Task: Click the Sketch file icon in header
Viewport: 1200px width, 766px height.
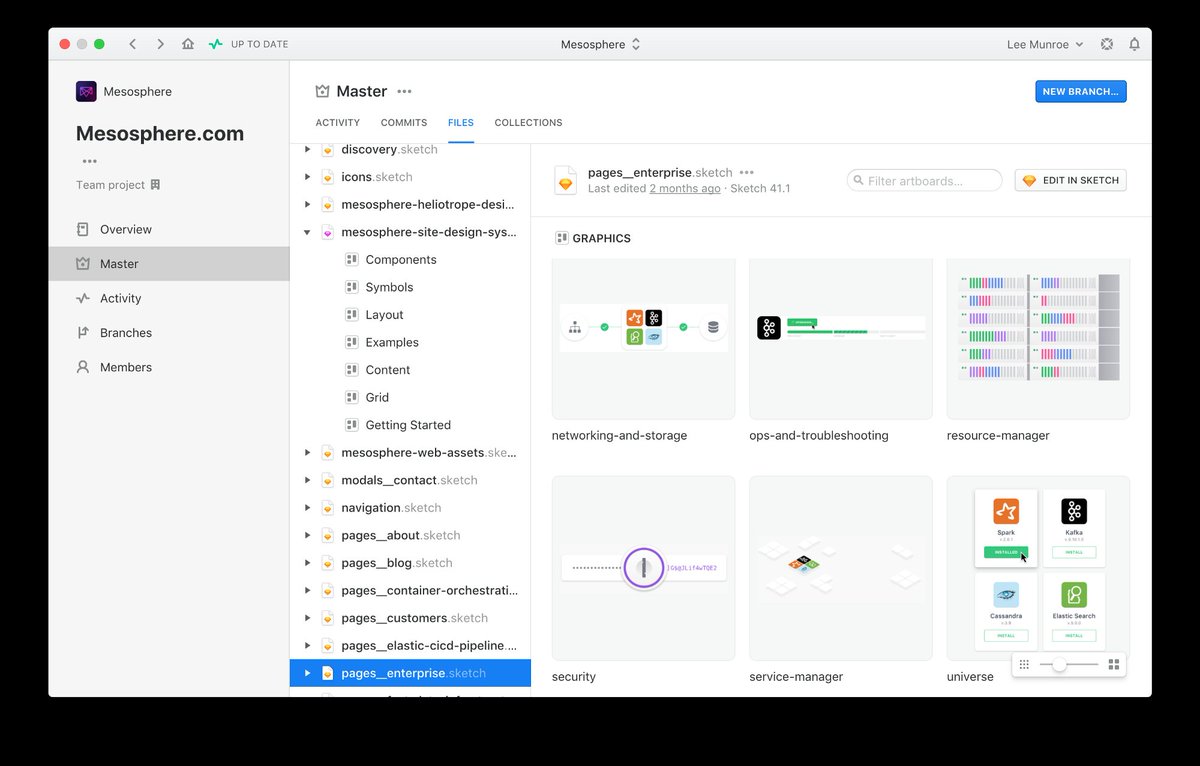Action: [566, 180]
